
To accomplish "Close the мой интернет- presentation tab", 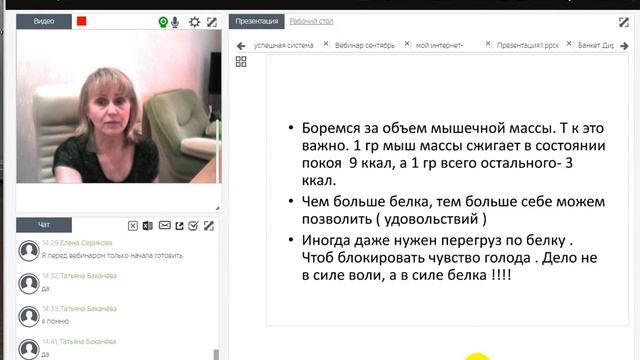I will (x=488, y=44).
